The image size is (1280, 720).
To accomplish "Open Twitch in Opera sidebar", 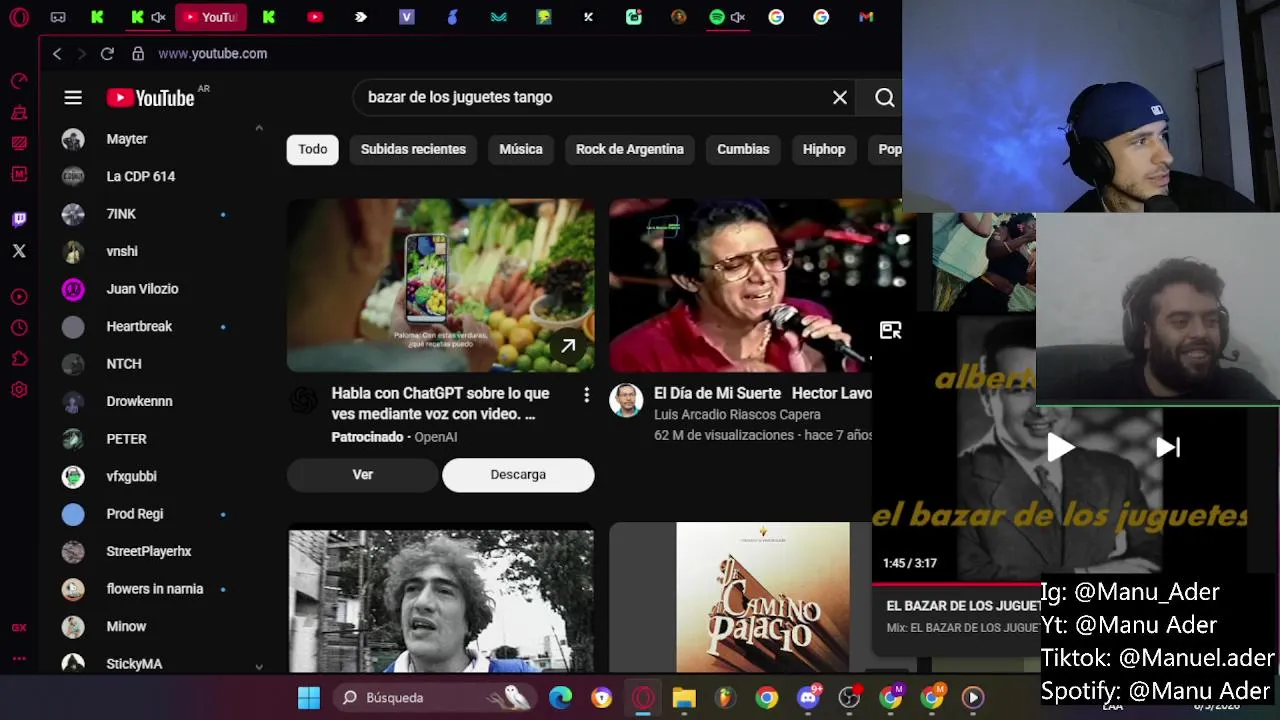I will (x=19, y=219).
